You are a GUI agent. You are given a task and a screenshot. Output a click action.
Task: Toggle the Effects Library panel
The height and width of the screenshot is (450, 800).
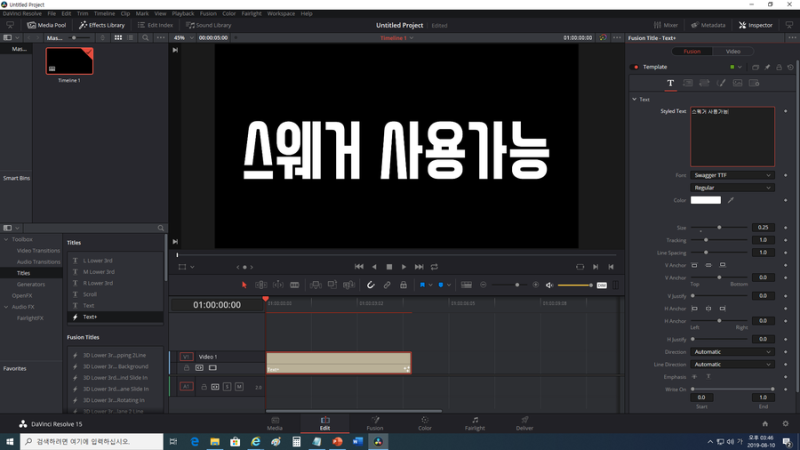pyautogui.click(x=102, y=25)
